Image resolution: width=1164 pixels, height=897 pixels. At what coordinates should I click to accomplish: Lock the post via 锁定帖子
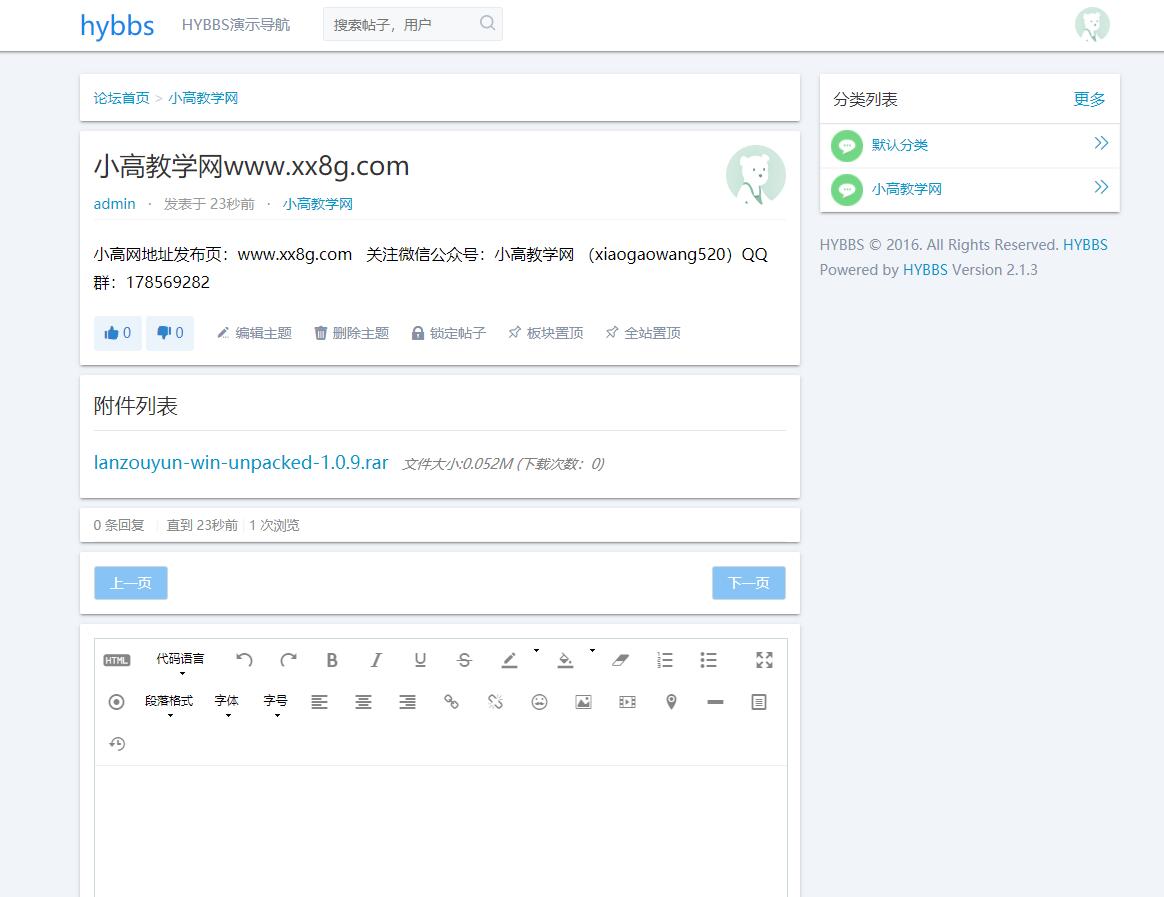[449, 333]
